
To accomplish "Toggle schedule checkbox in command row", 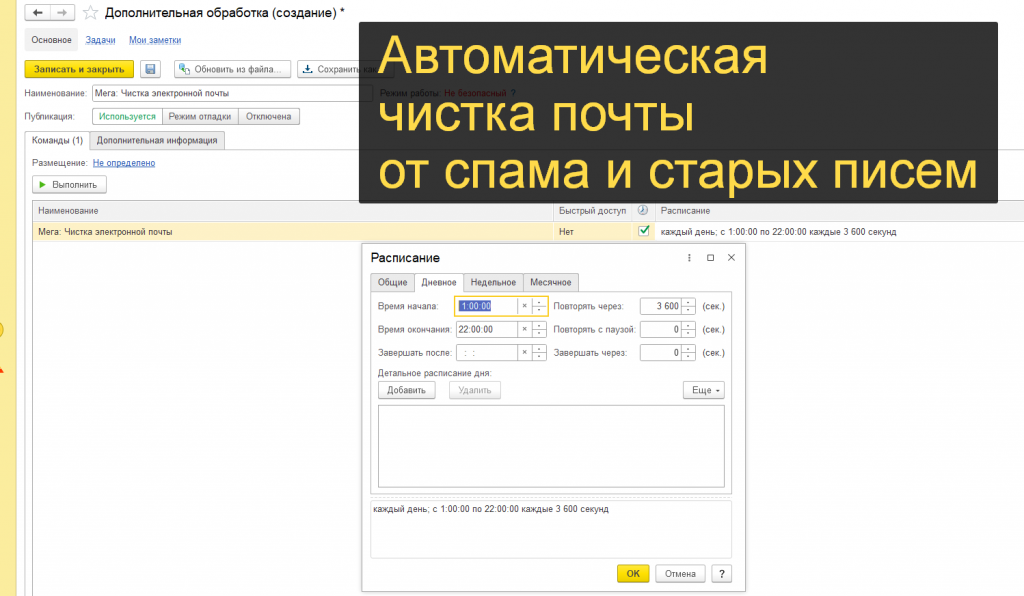I will 643,231.
